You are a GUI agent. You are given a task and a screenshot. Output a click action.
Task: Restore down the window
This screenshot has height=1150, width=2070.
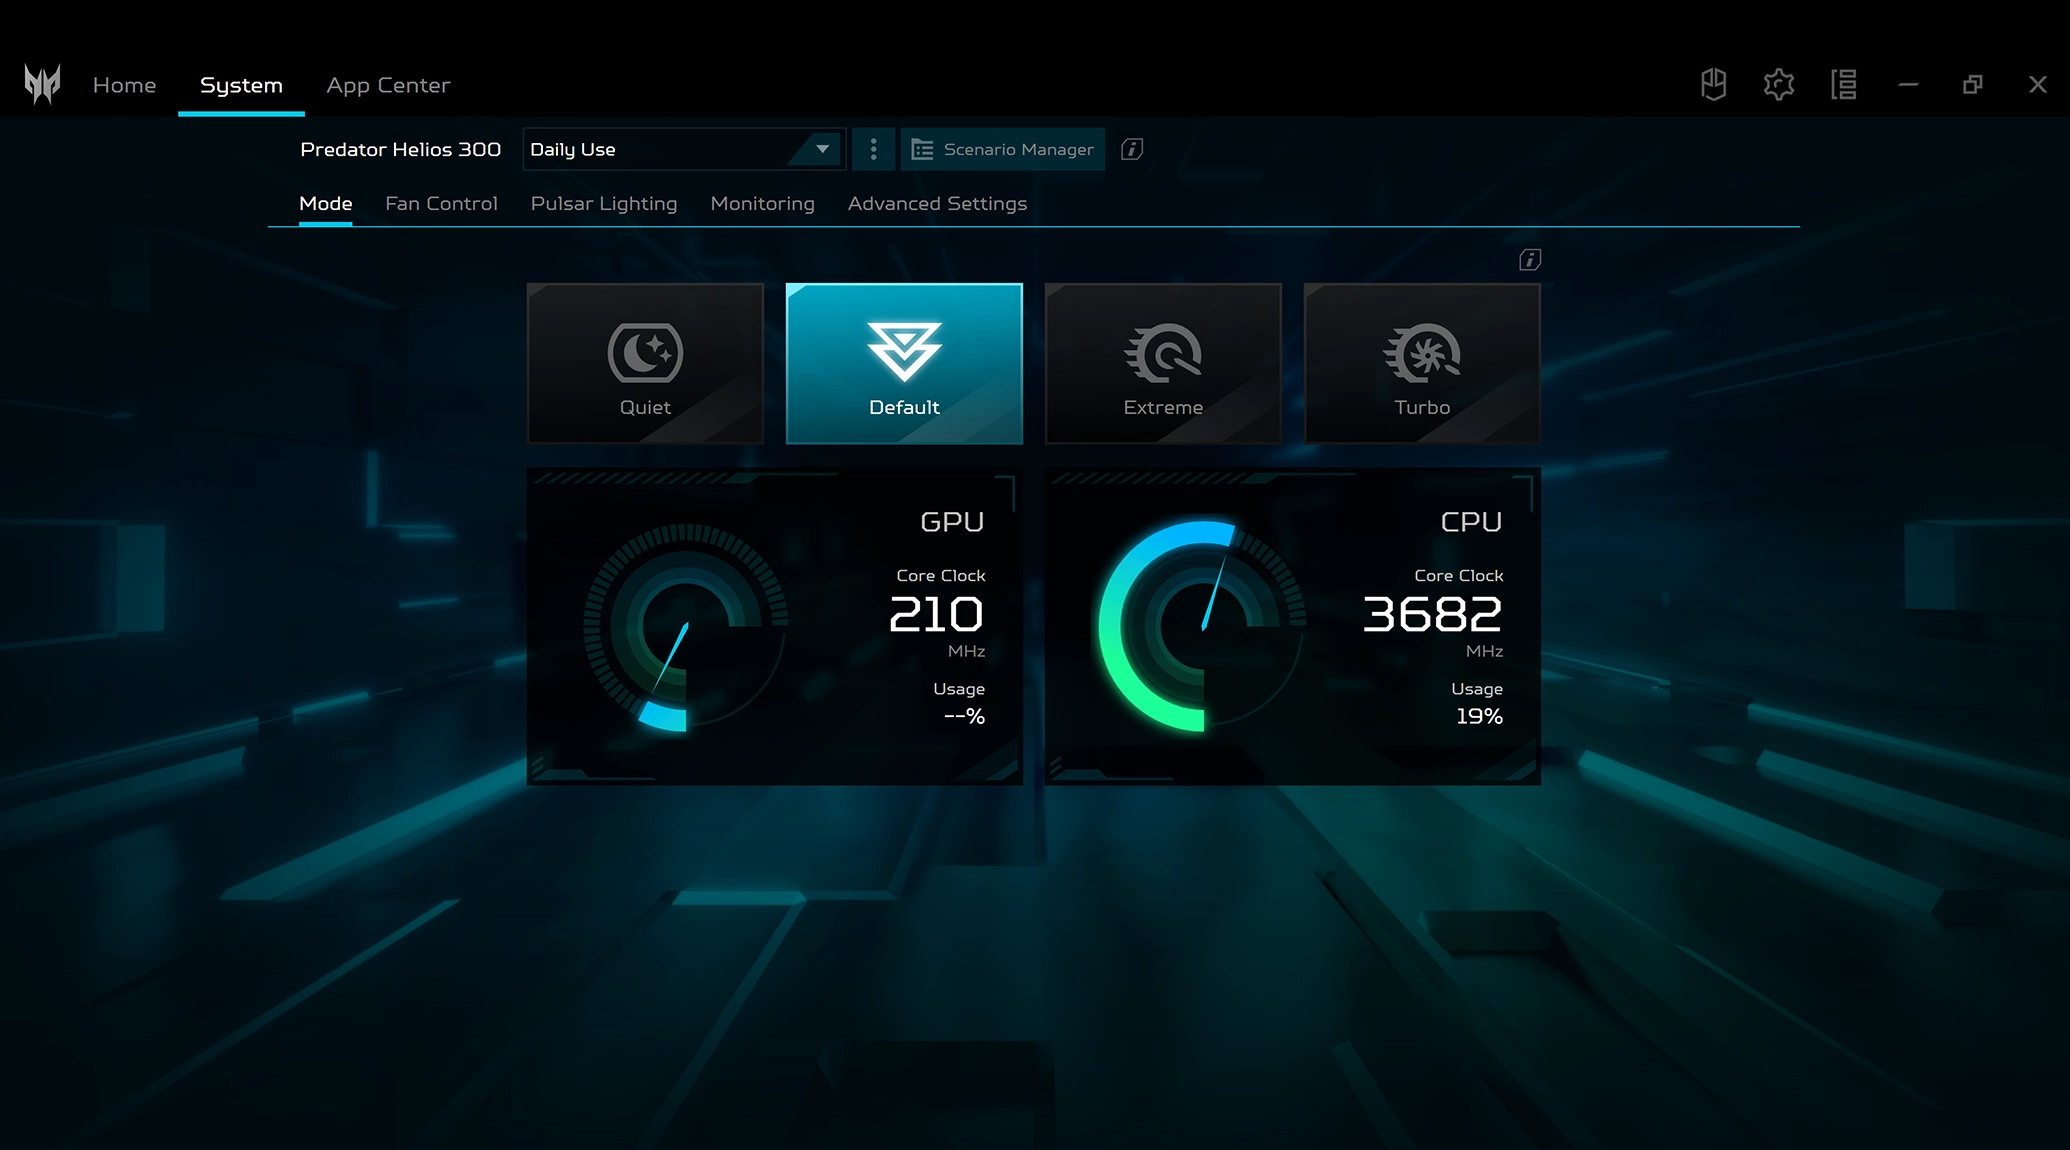(x=1972, y=85)
